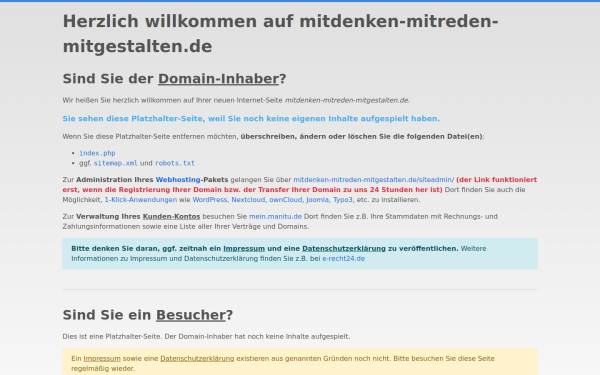Open the index.php file link
Screen dimensions: 600x375
coord(97,153)
